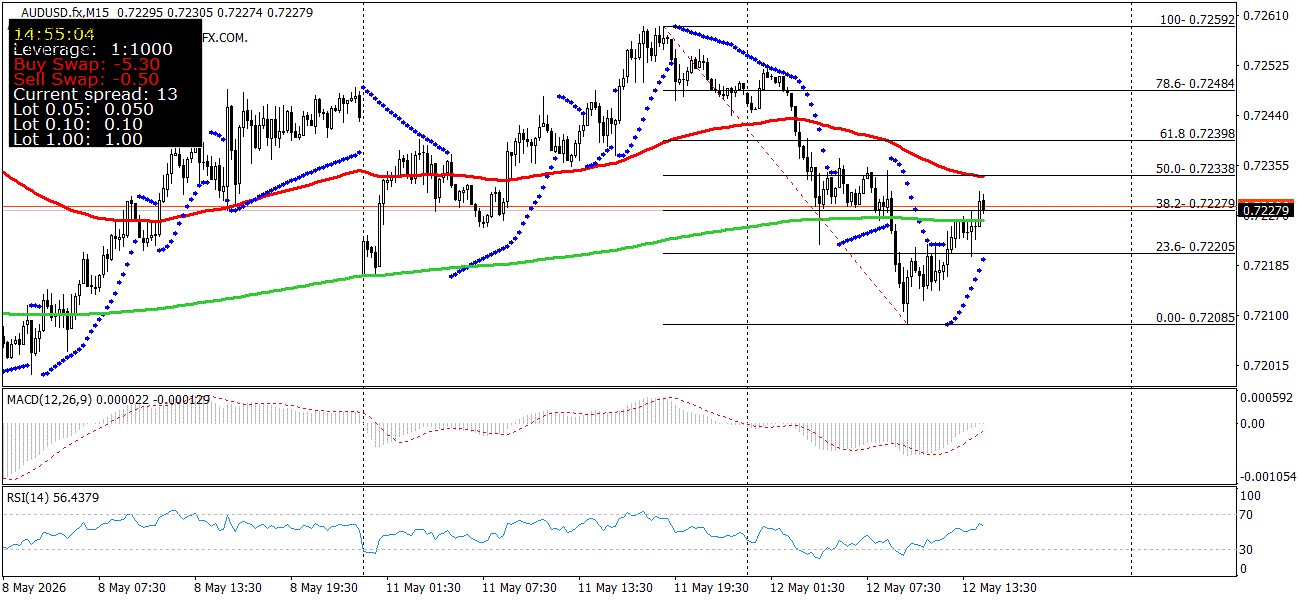1300x600 pixels.
Task: Click the 0.000592 MACD scale value
Action: (1268, 398)
